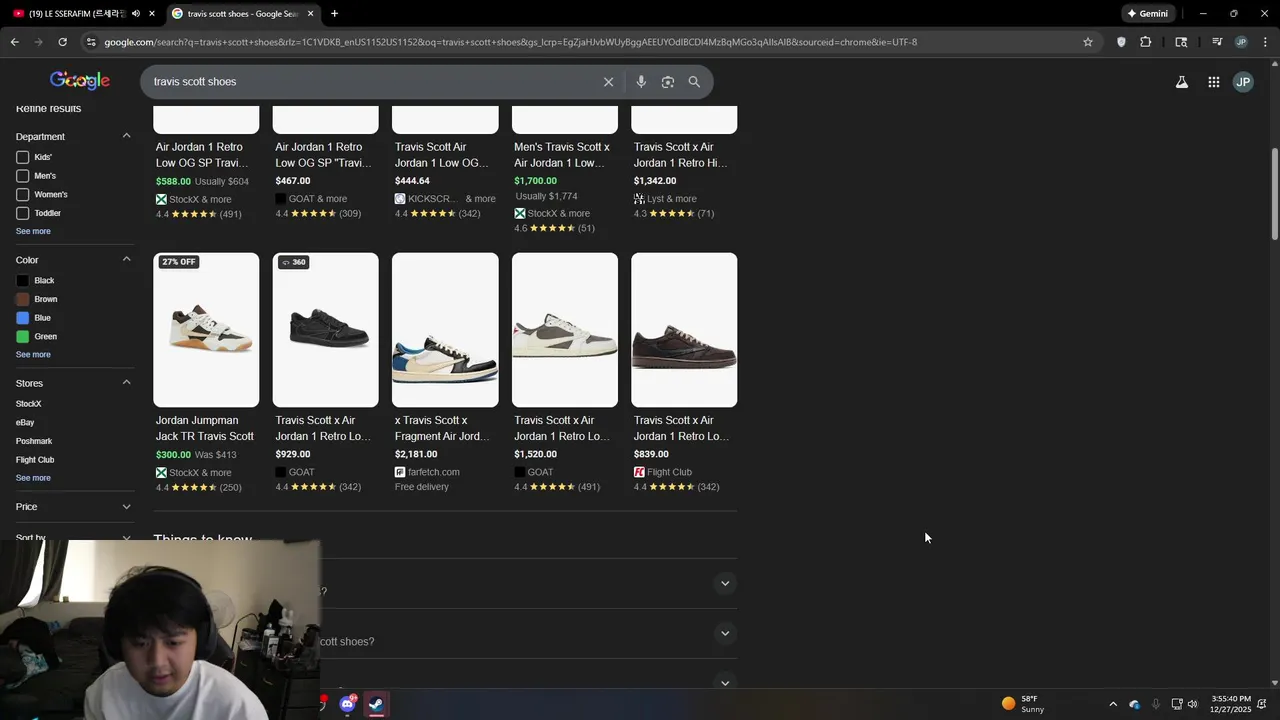Close the travis scott shoes tab
Viewport: 1280px width, 720px height.
(310, 14)
